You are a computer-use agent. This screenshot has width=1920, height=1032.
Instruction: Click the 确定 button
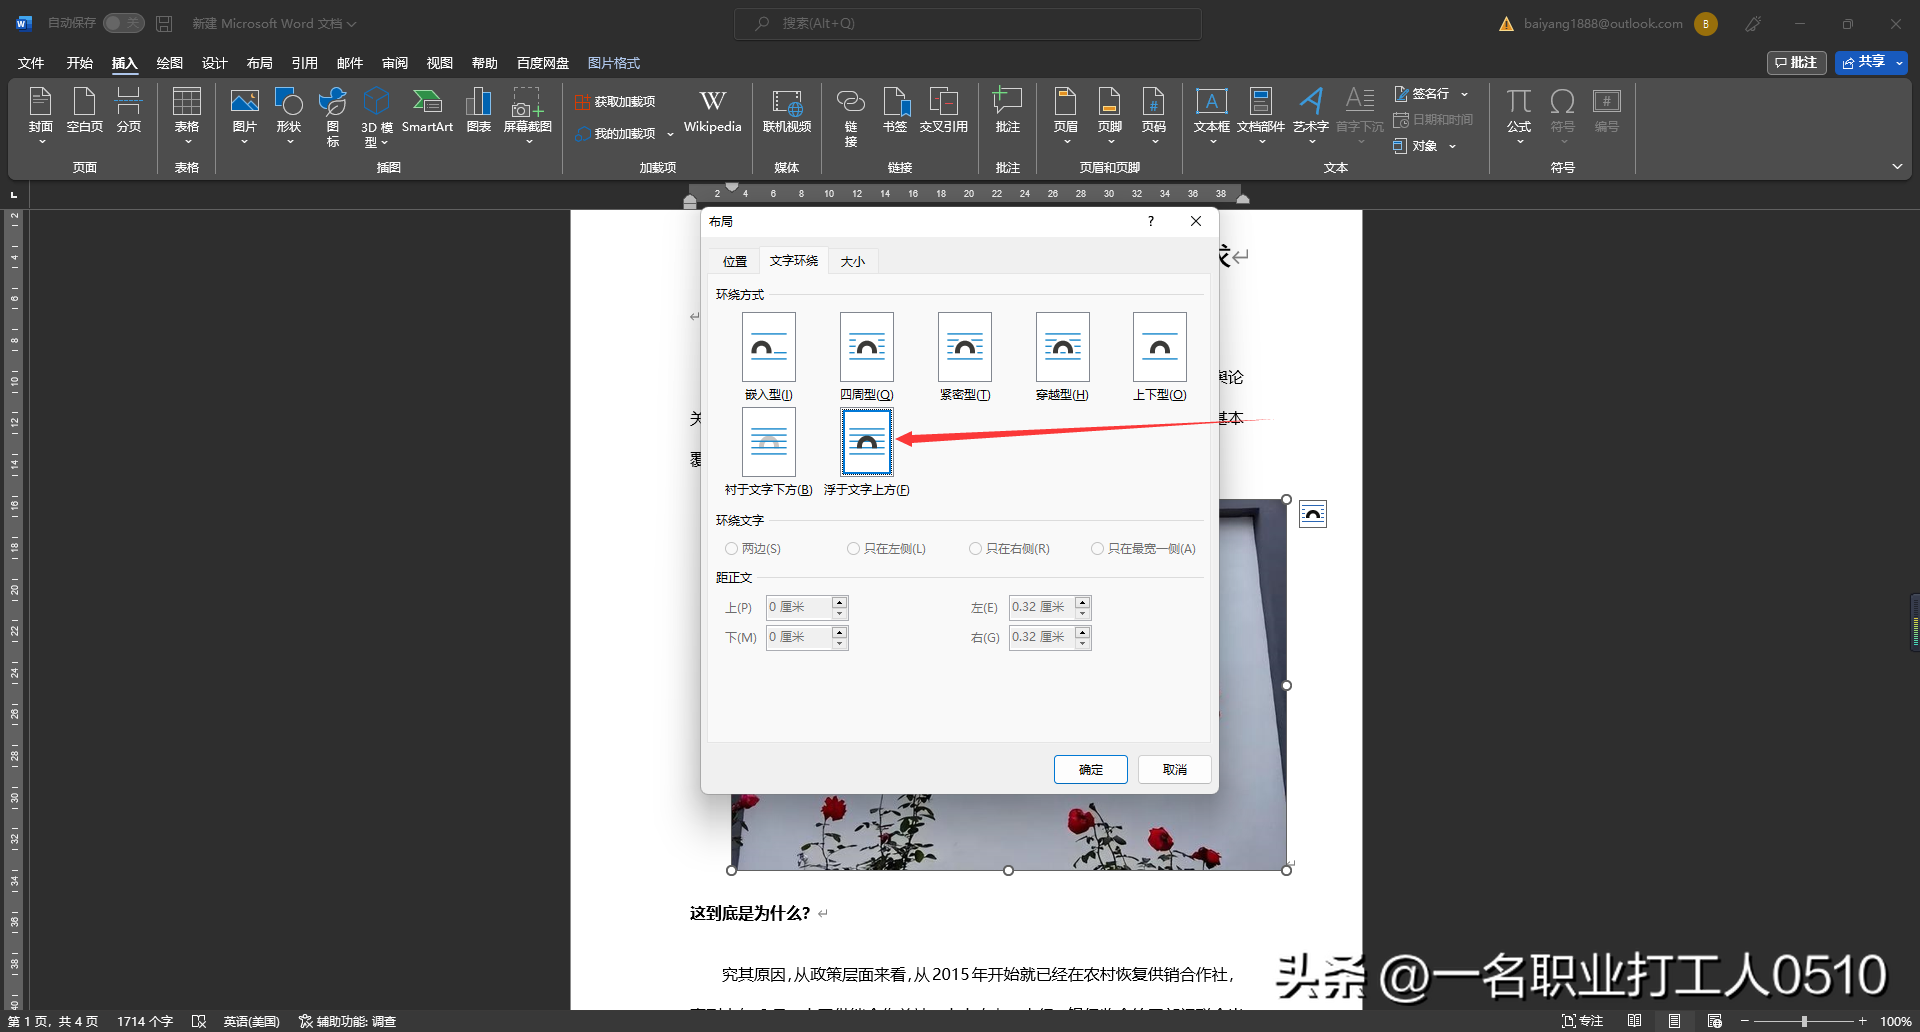point(1090,769)
